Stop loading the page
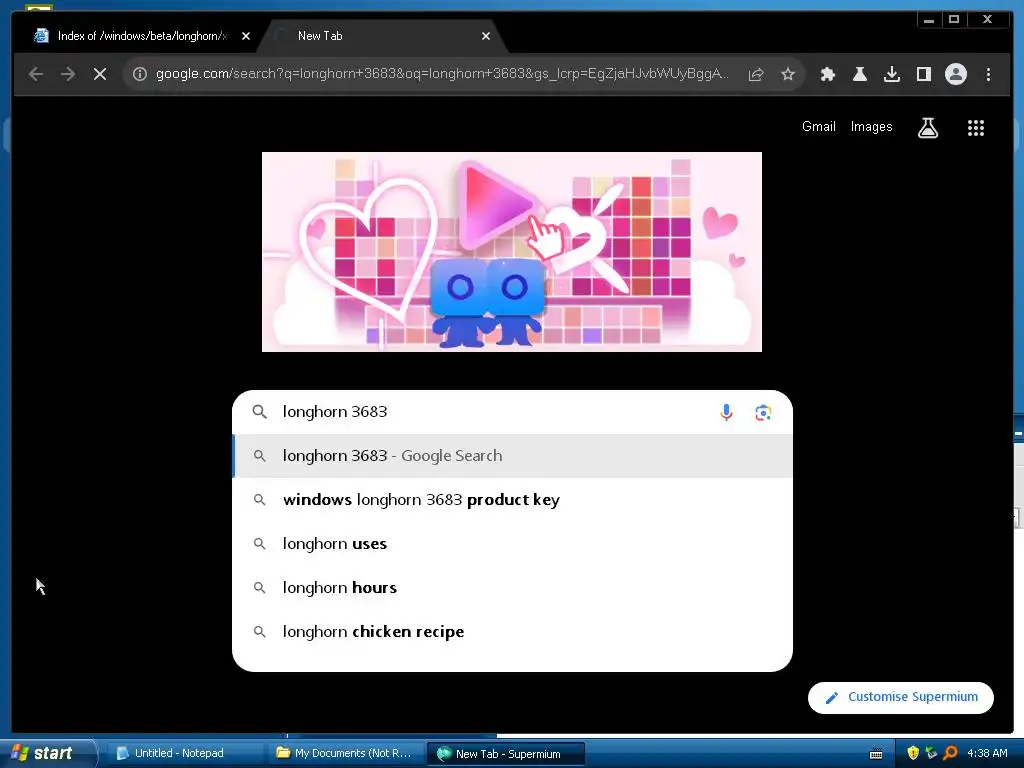This screenshot has height=768, width=1024. click(x=100, y=74)
